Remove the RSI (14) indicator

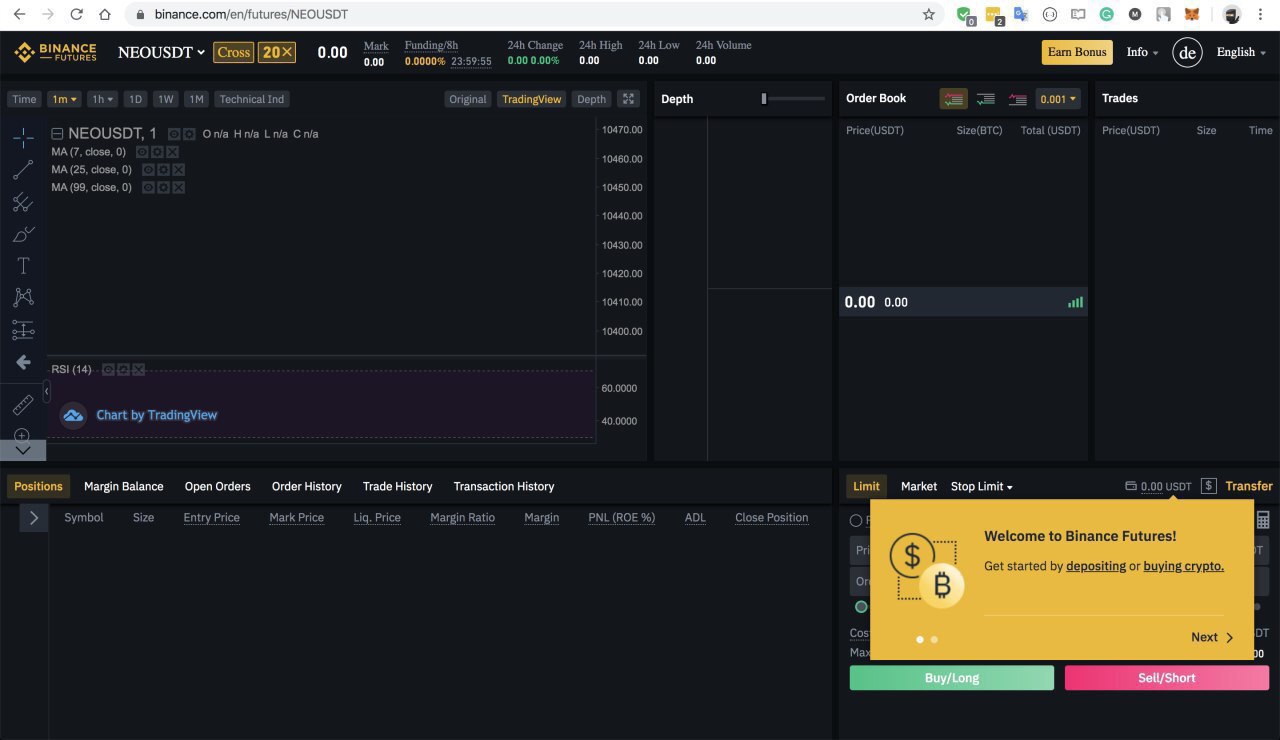pyautogui.click(x=138, y=370)
